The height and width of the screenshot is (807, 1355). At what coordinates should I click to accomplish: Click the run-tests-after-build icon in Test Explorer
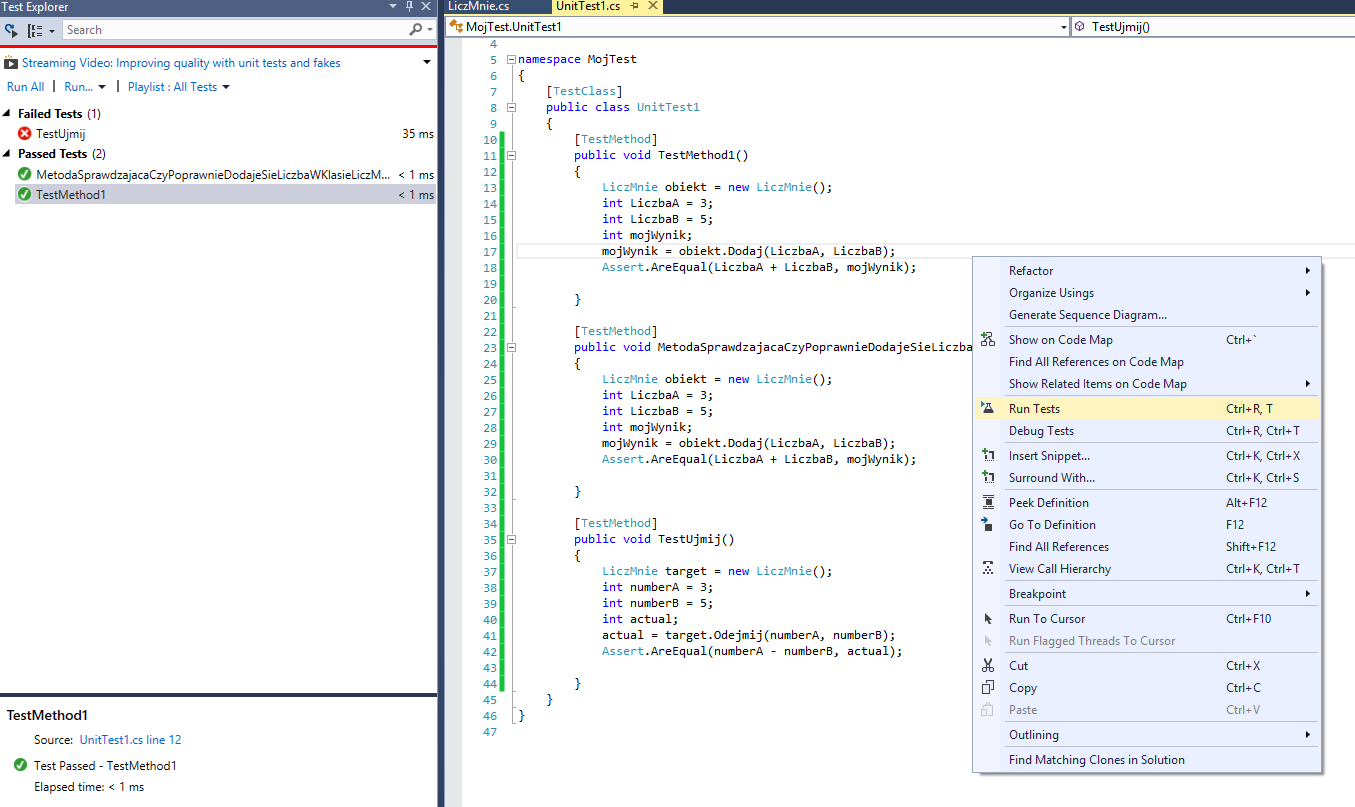coord(12,30)
